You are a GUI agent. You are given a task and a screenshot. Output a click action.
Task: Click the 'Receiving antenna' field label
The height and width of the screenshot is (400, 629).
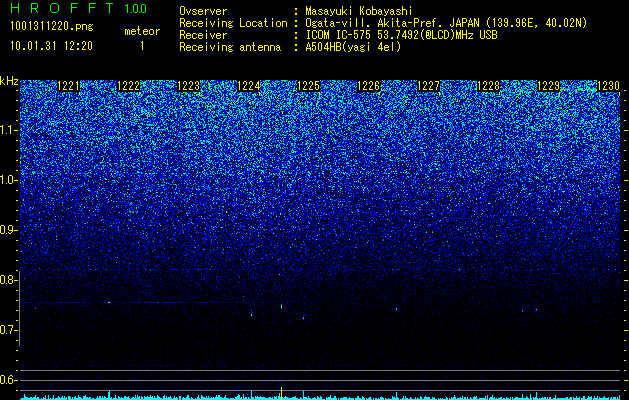point(230,47)
